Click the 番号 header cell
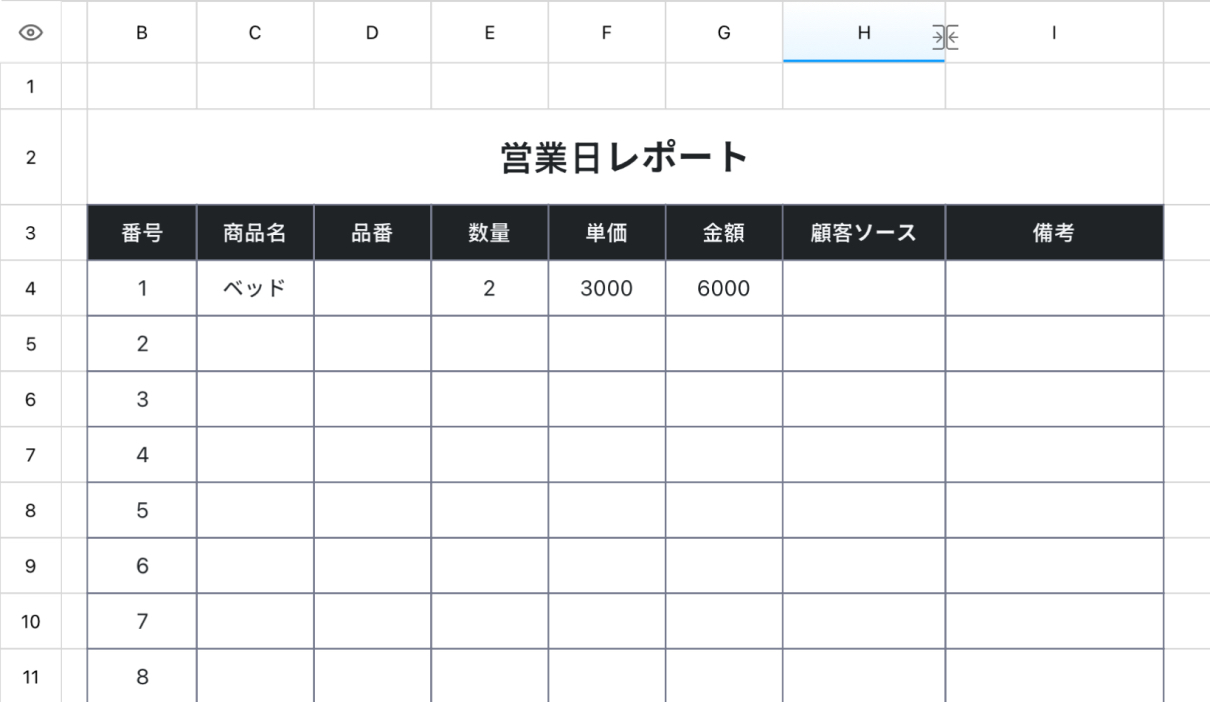 pos(142,233)
